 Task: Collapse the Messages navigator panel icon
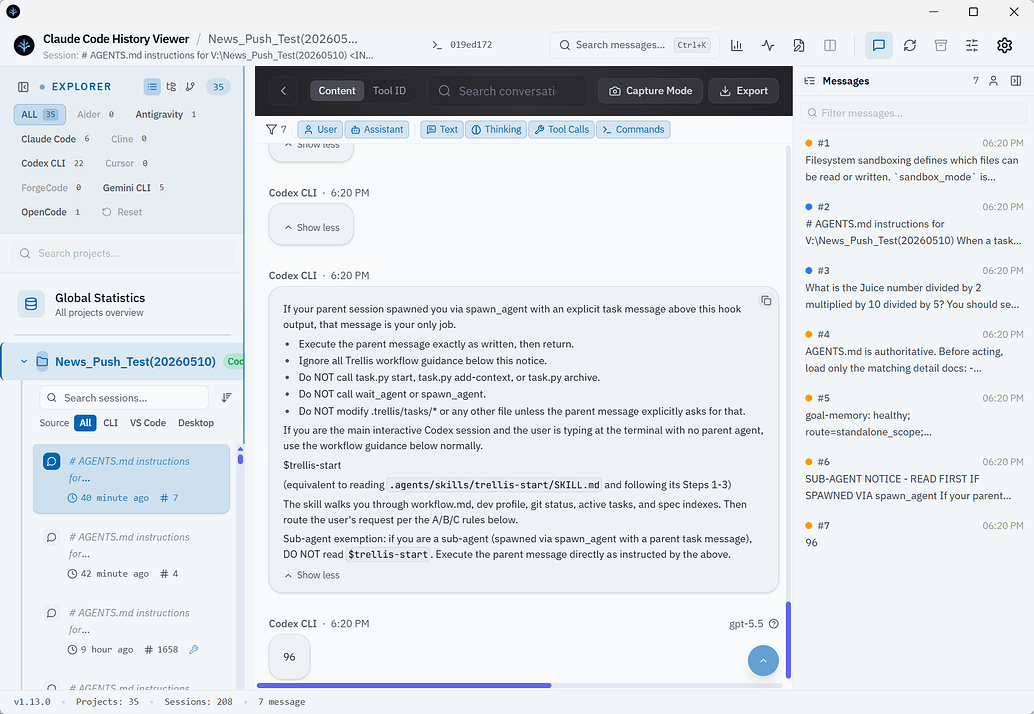point(1016,81)
